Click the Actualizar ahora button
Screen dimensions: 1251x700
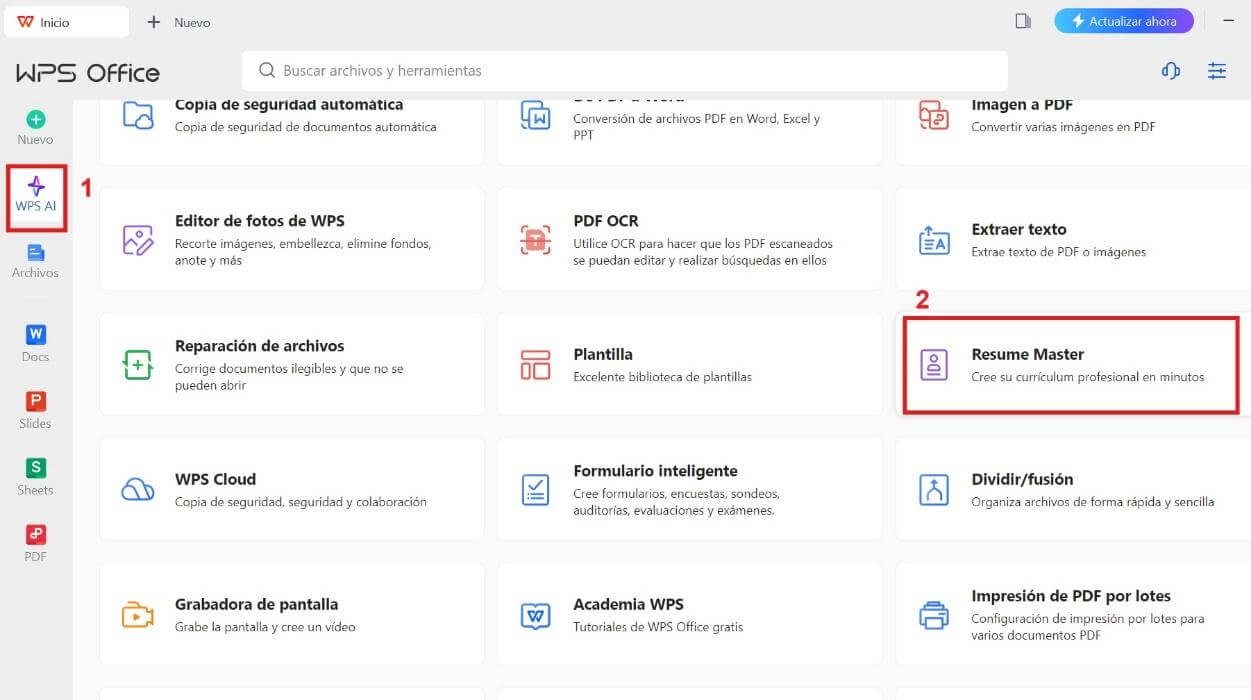(1124, 21)
